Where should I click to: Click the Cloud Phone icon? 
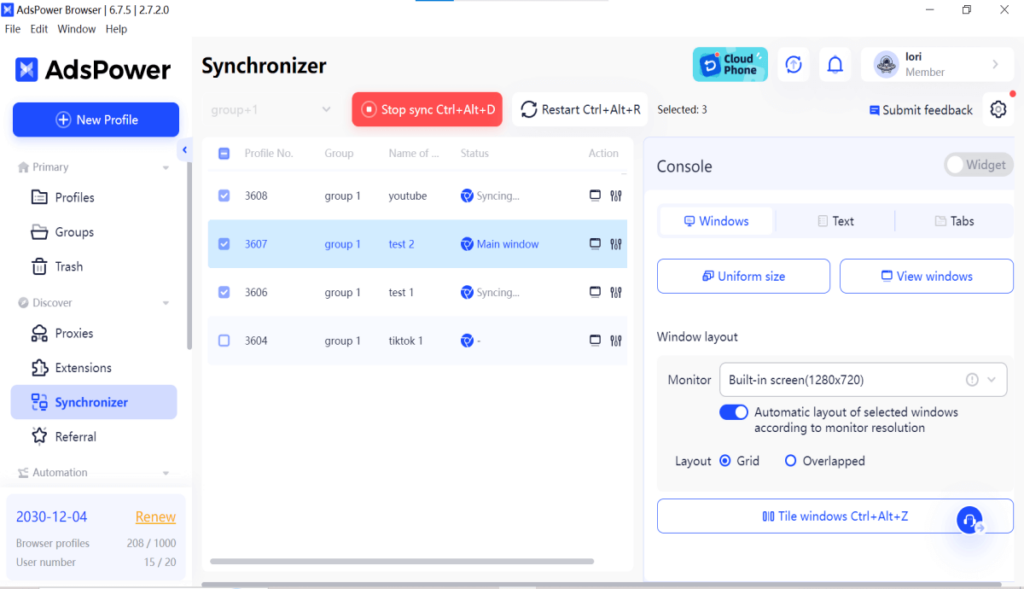pyautogui.click(x=730, y=64)
